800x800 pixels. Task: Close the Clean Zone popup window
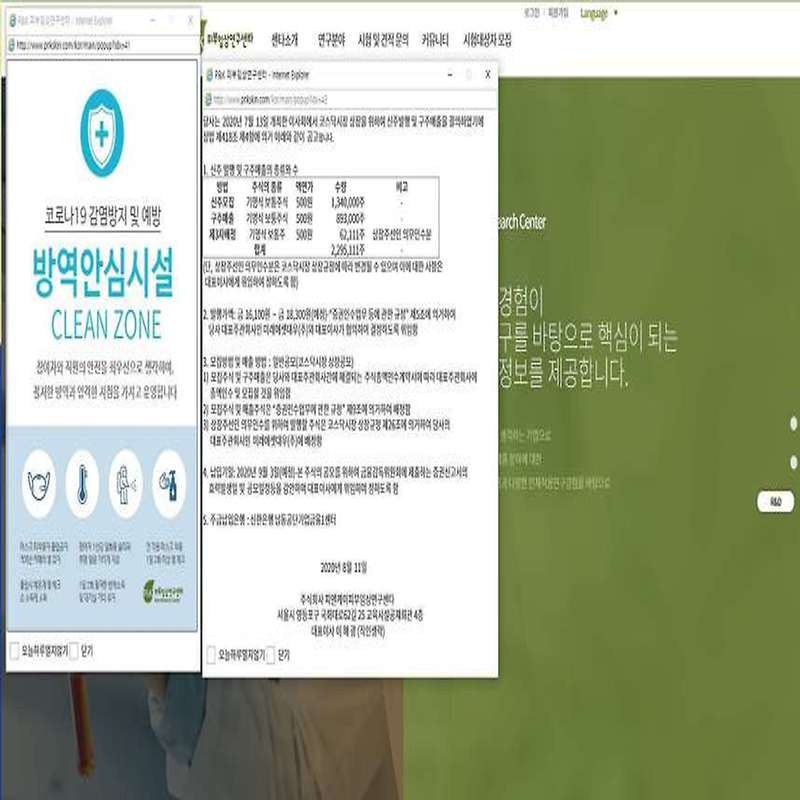191,20
